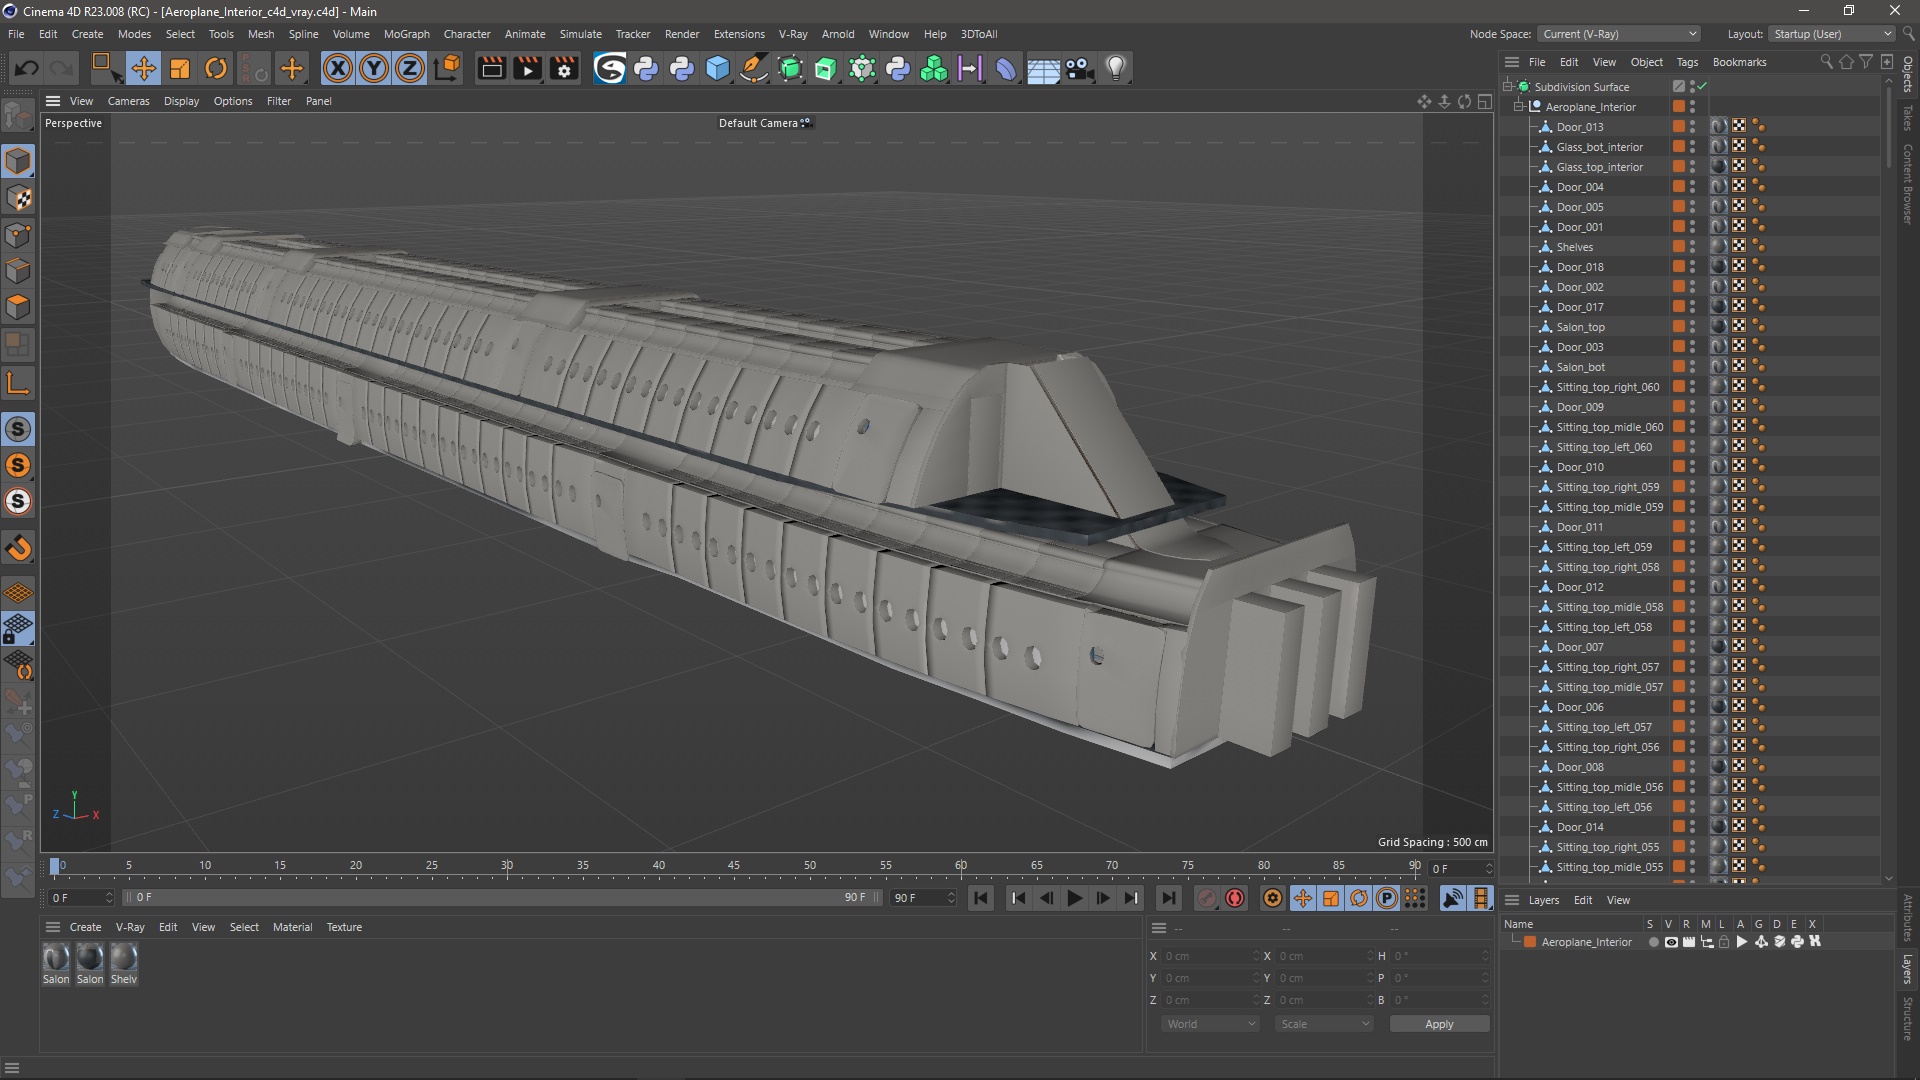Add a Cube primitive
The width and height of the screenshot is (1920, 1080).
tap(718, 68)
